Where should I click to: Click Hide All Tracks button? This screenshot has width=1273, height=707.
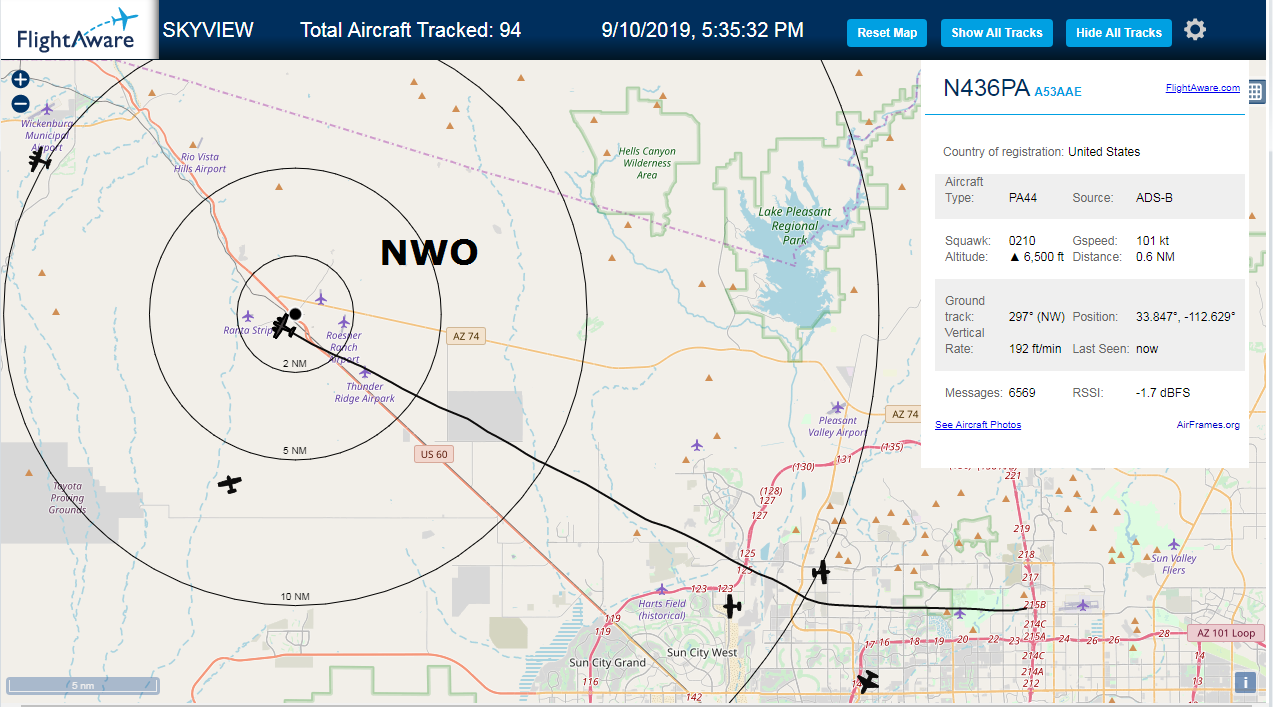(x=1118, y=33)
